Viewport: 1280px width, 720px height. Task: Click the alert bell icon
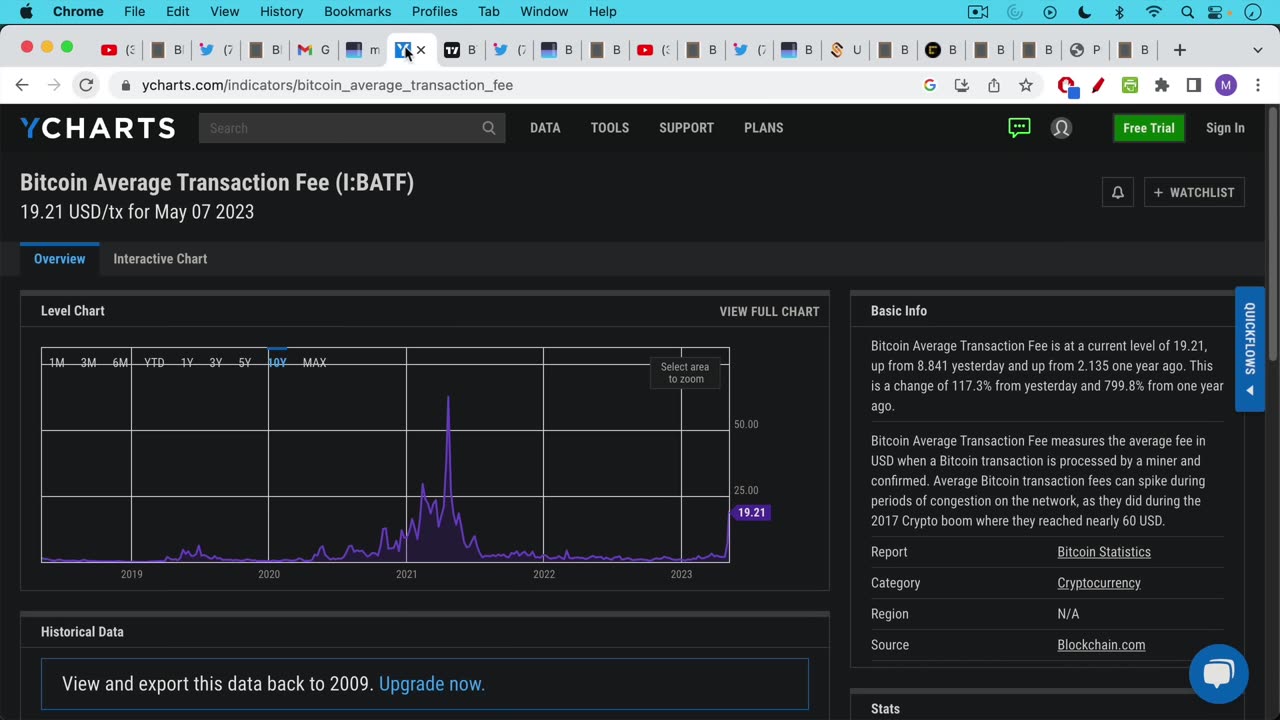(x=1118, y=192)
